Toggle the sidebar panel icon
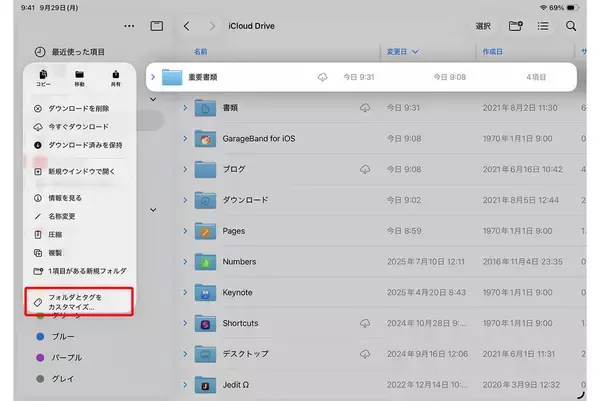This screenshot has height=401, width=600. (x=157, y=26)
